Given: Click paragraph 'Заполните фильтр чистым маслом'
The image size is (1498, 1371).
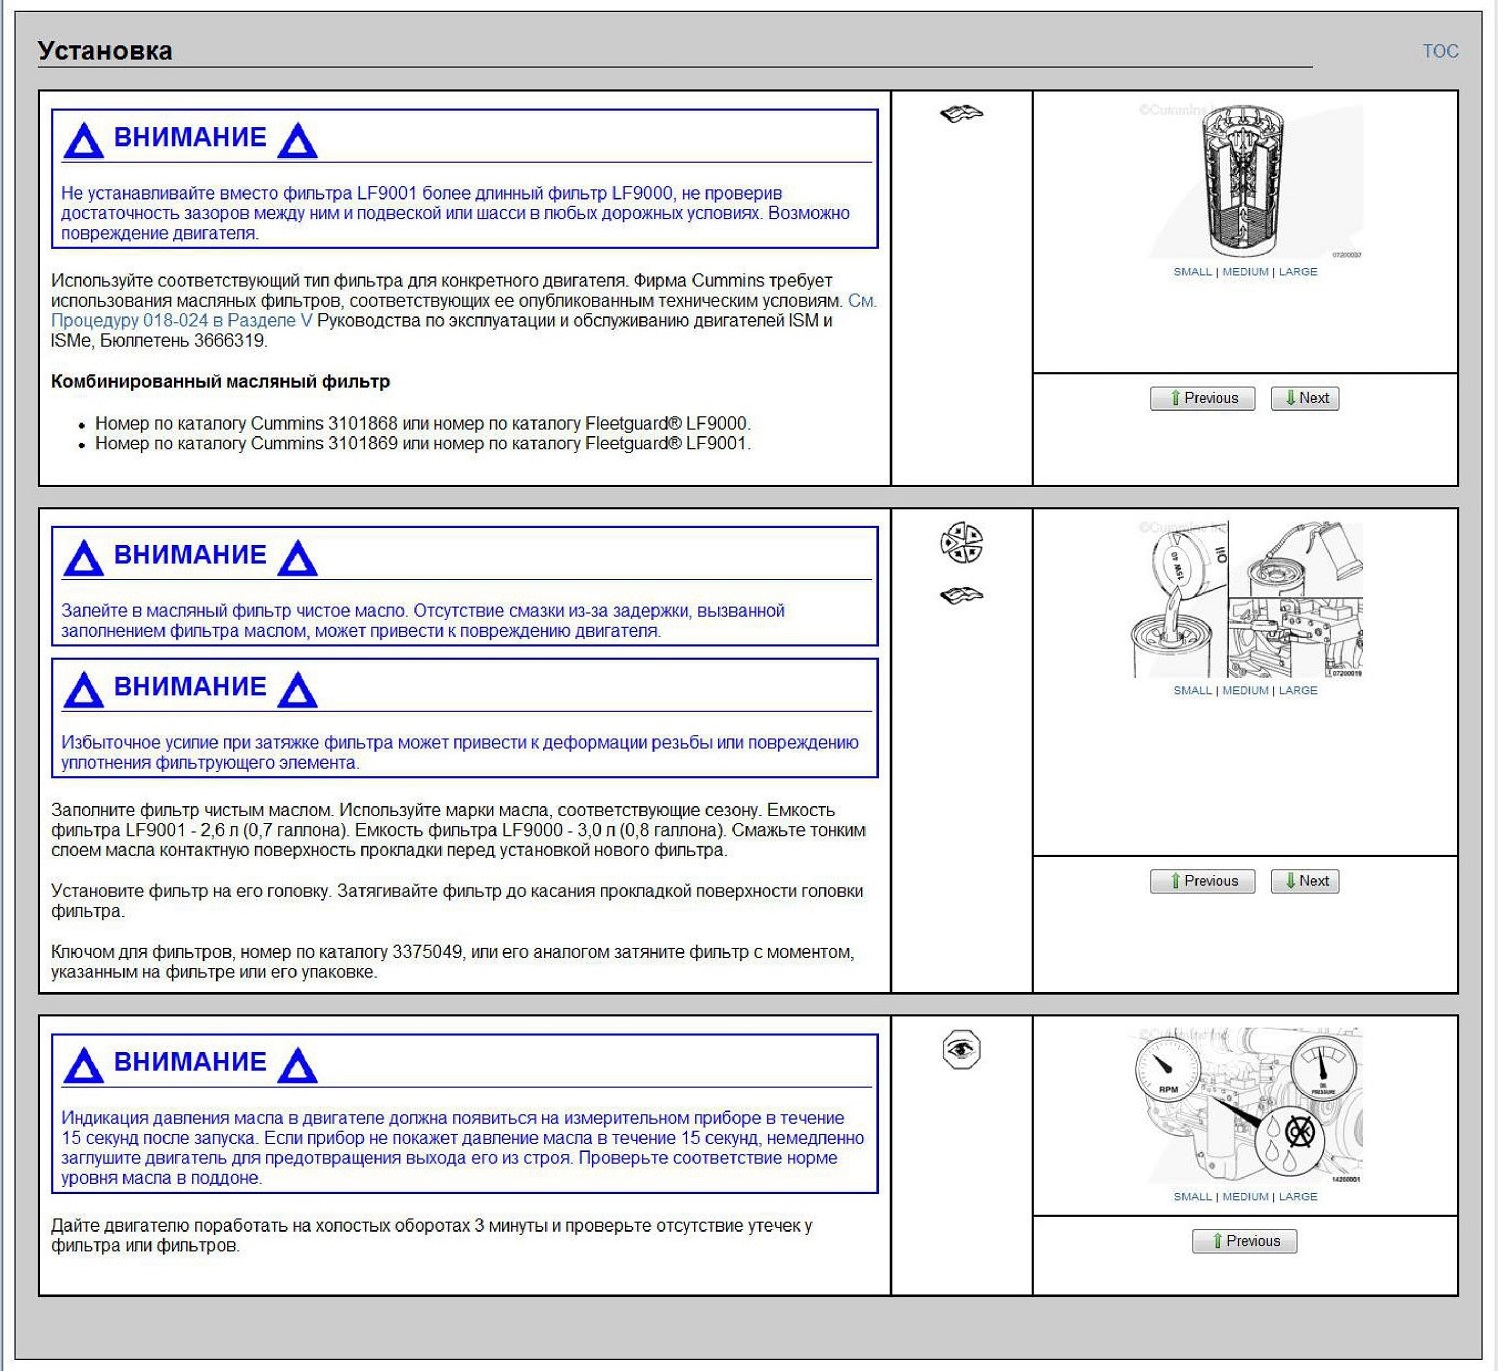Looking at the screenshot, I should [x=458, y=830].
